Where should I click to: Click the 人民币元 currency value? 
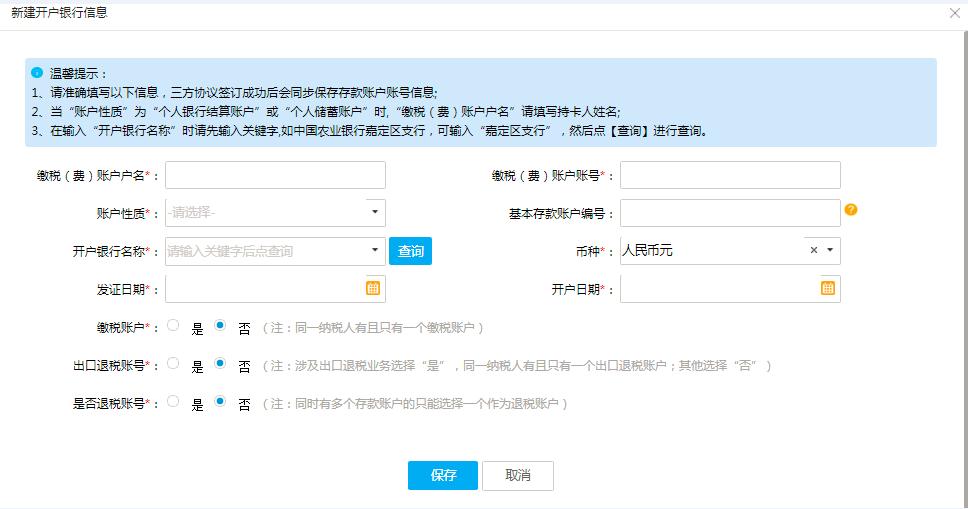(648, 250)
